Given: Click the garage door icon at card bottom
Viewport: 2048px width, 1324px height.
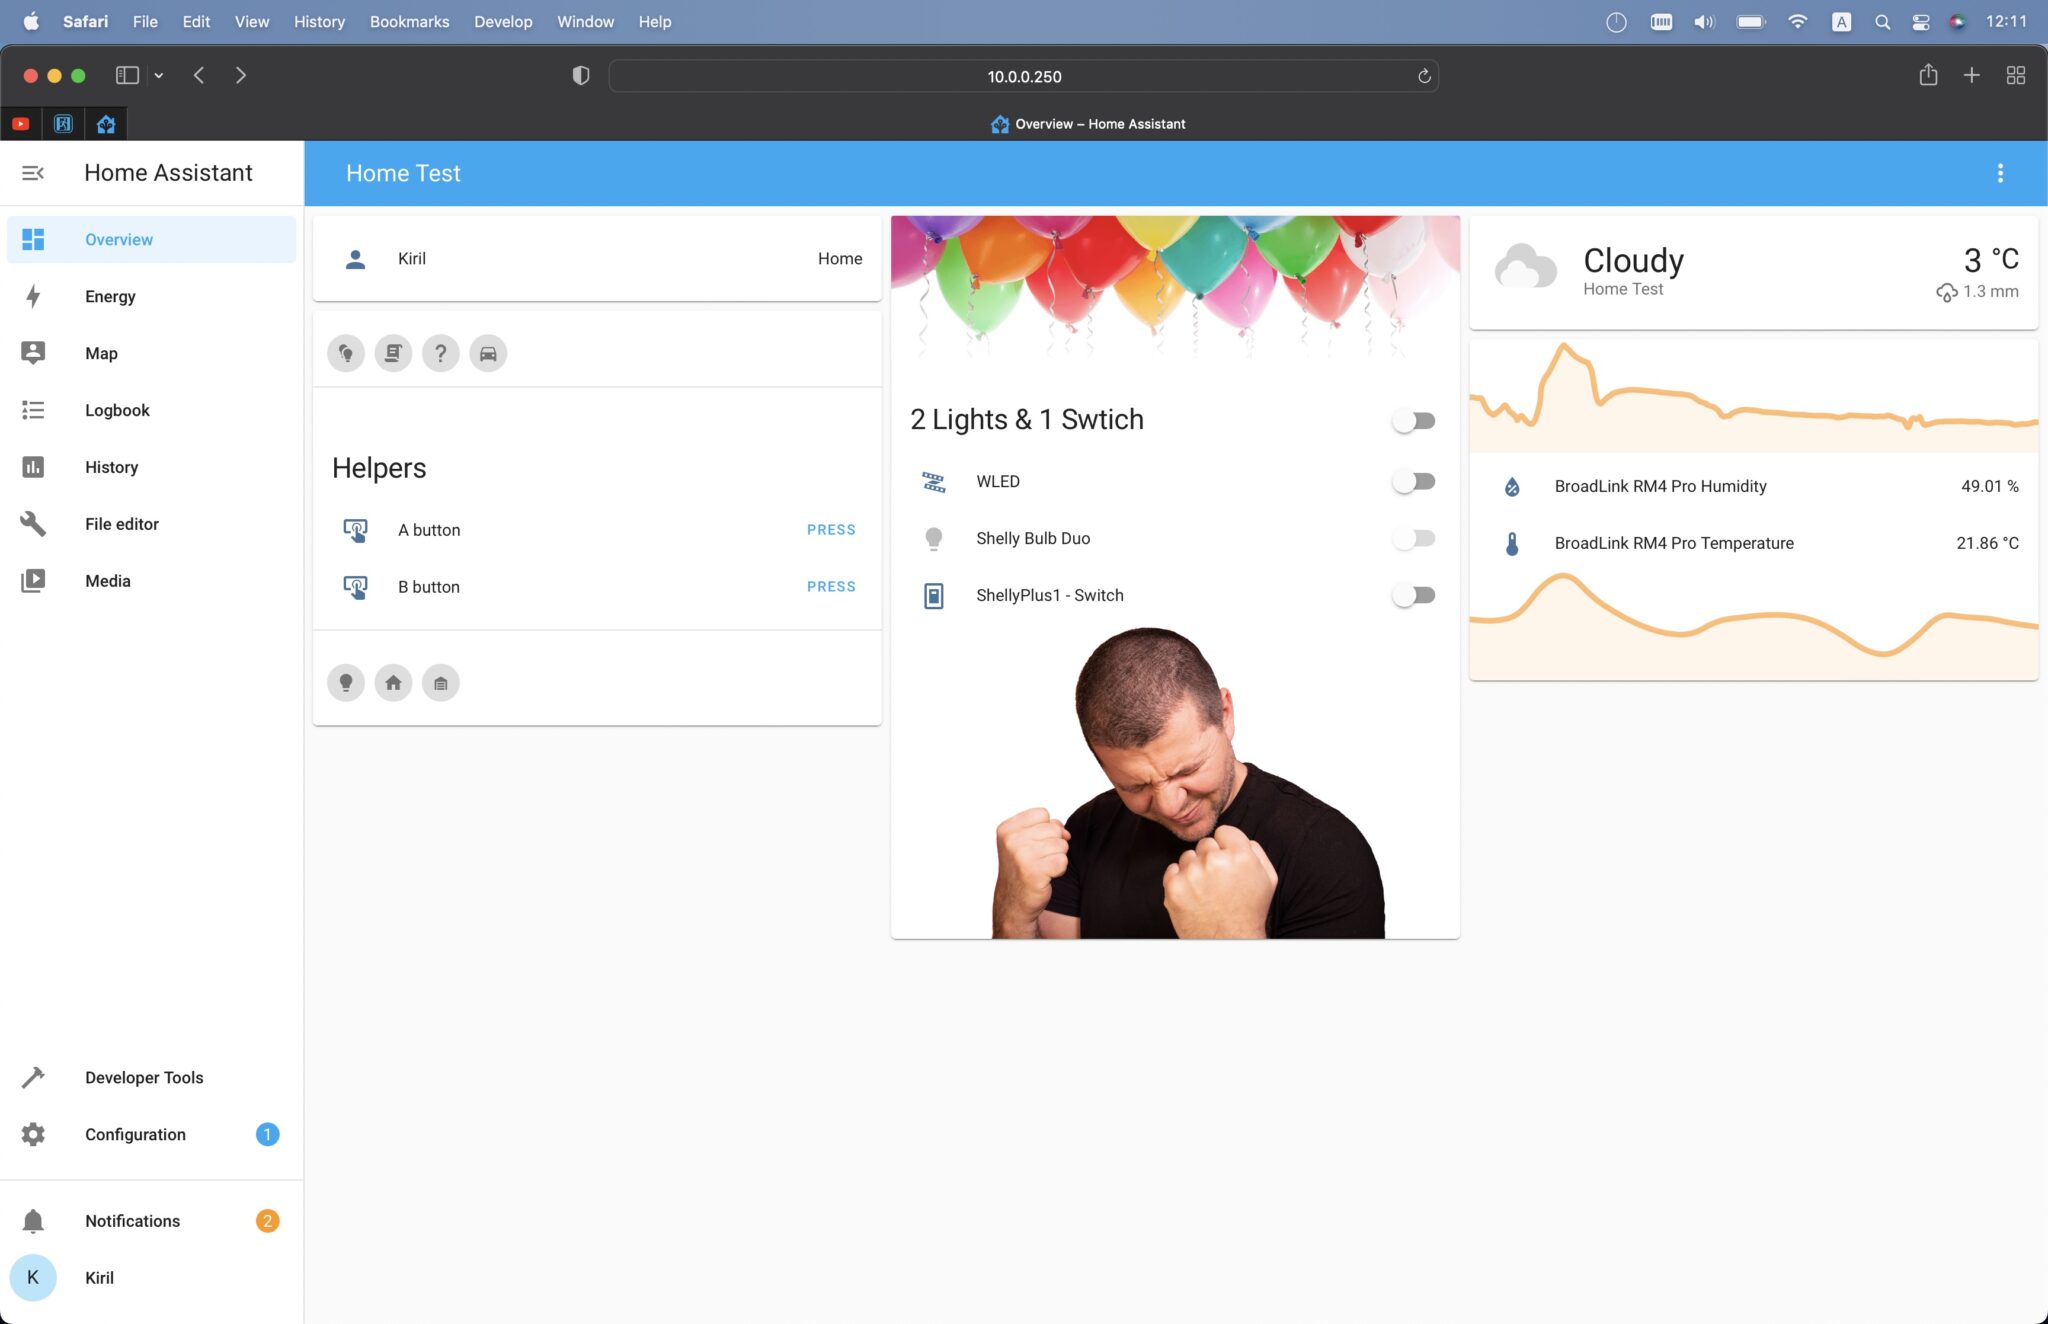Looking at the screenshot, I should click(440, 681).
